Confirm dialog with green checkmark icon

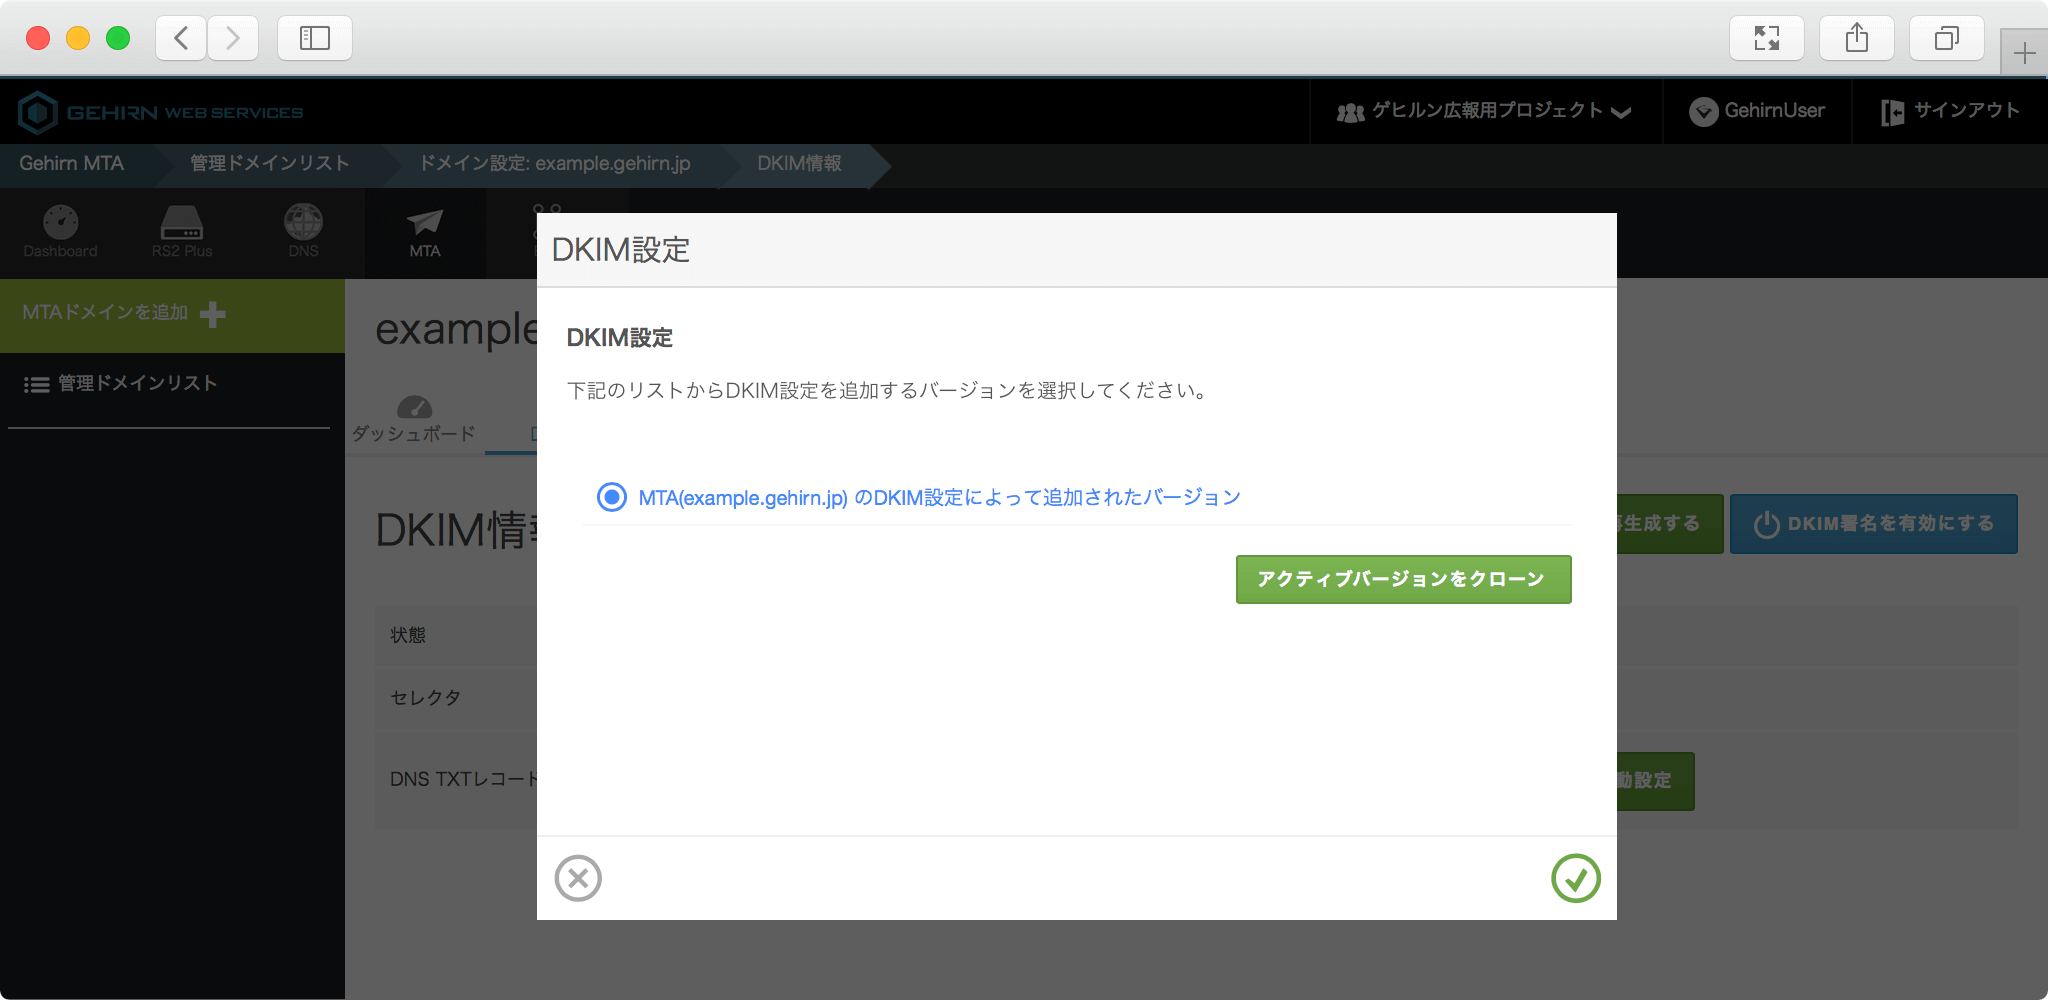(1575, 878)
